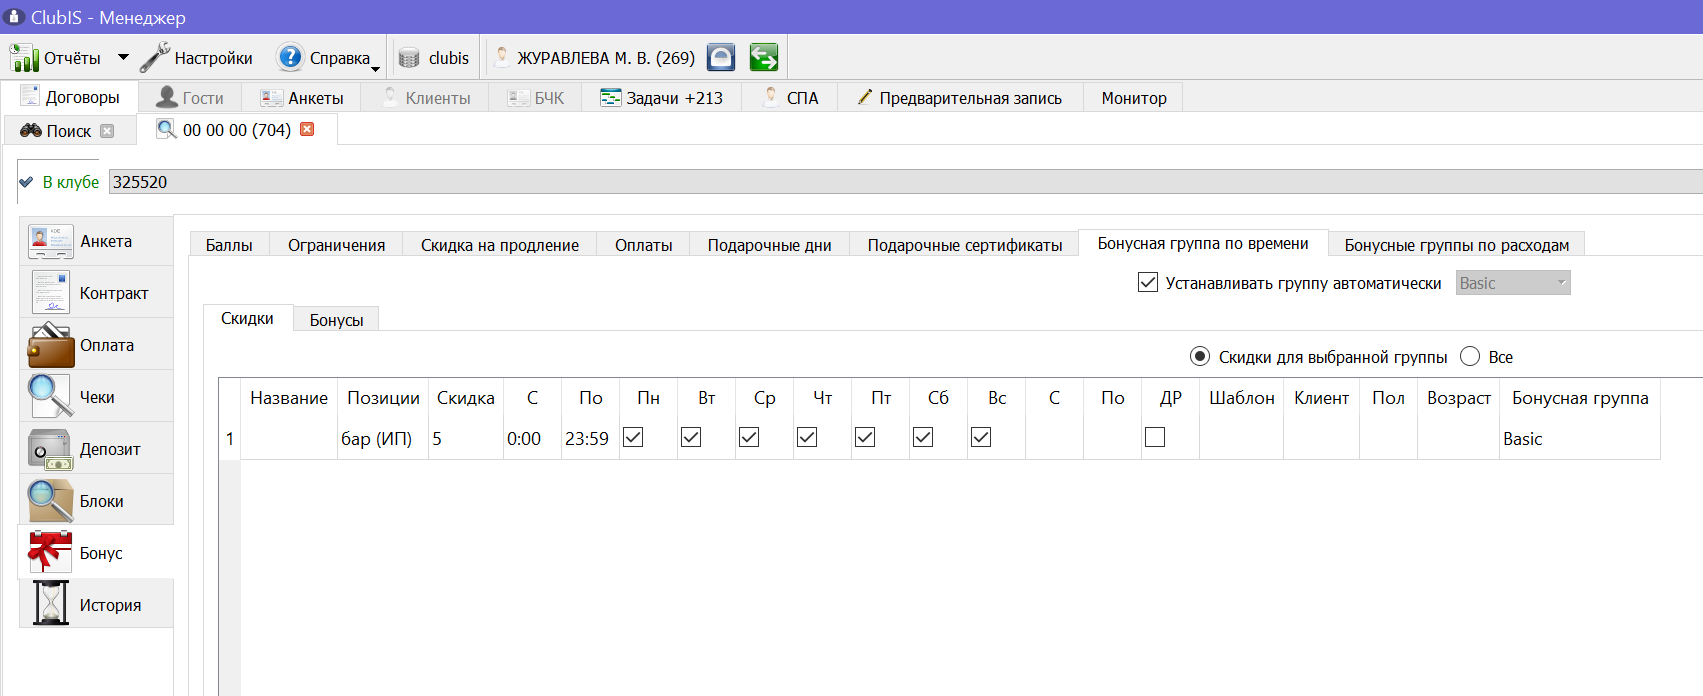Select row number 1 header
The image size is (1703, 696).
tap(229, 438)
